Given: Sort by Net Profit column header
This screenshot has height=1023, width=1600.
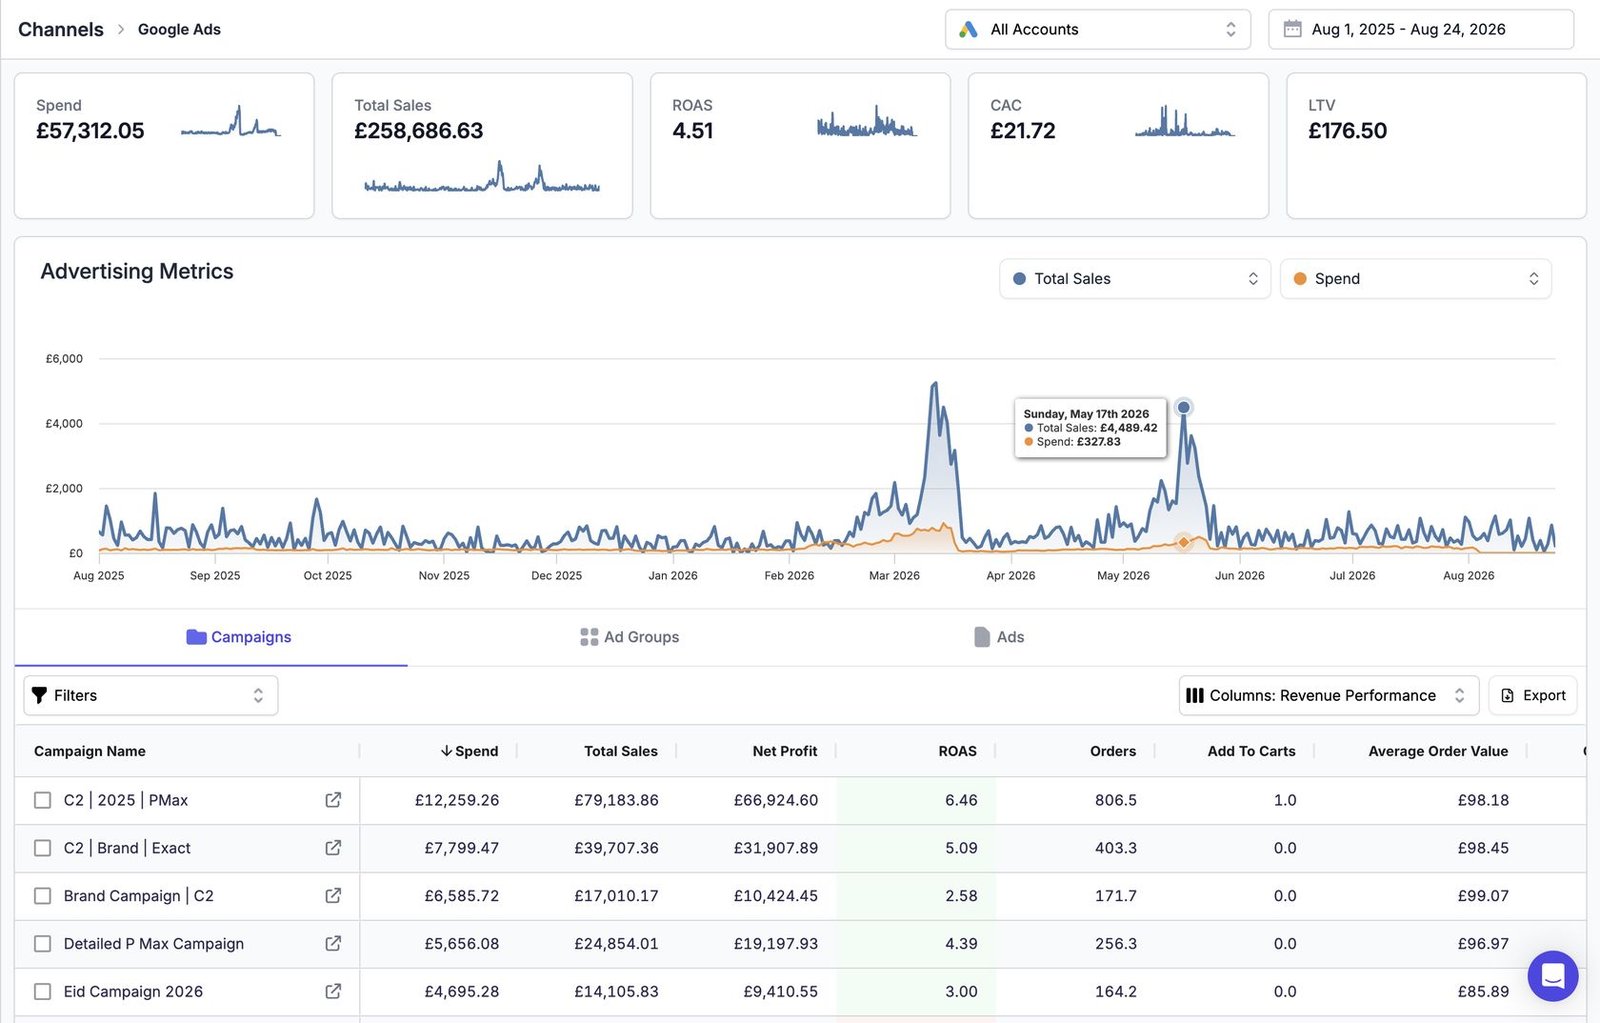Looking at the screenshot, I should point(785,751).
